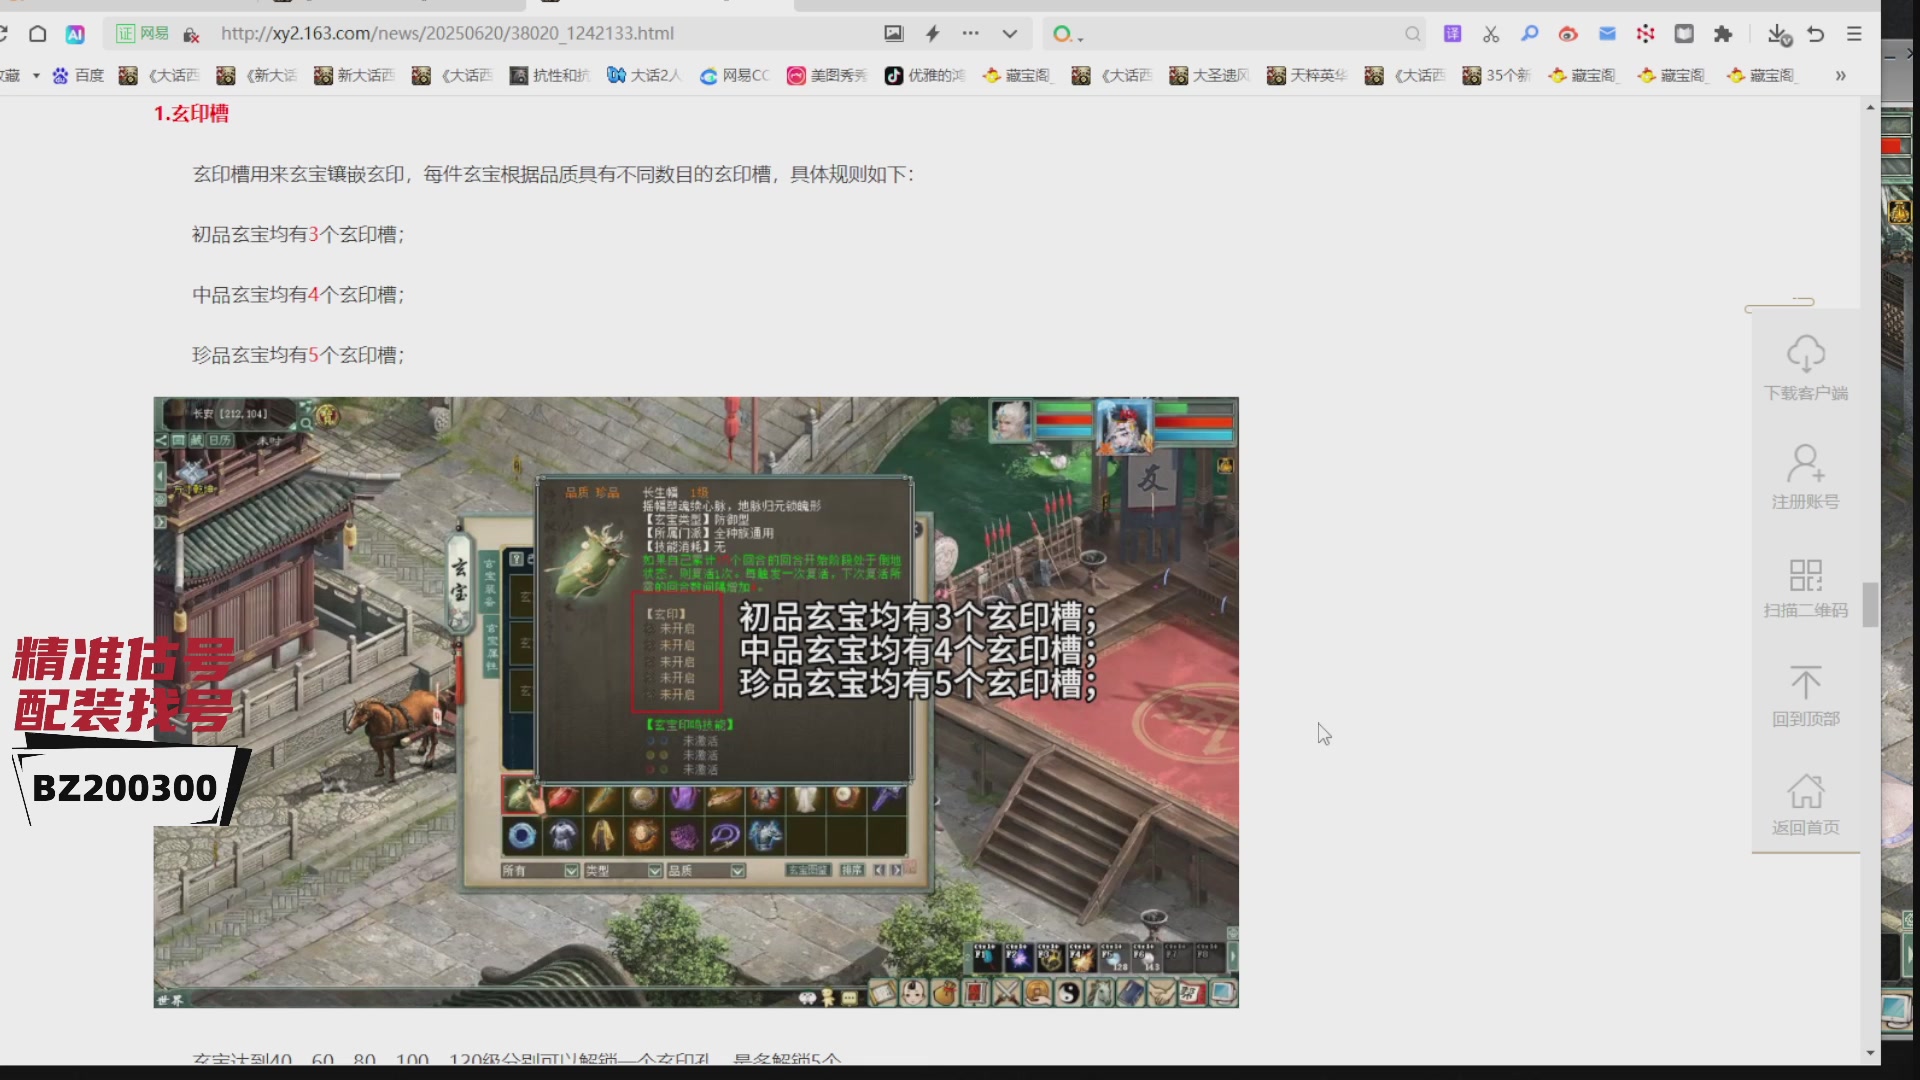Select the scissors screenshot tool
This screenshot has height=1080, width=1920.
[x=1491, y=34]
